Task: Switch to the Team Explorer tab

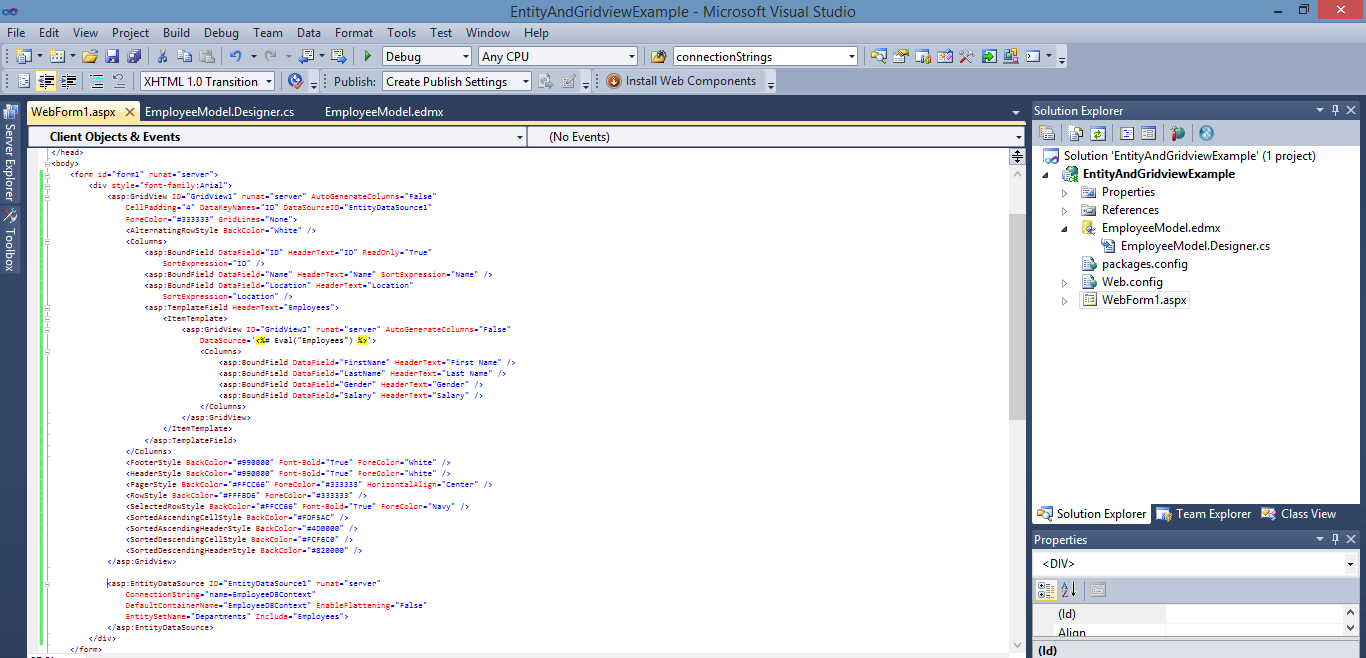Action: tap(1203, 514)
